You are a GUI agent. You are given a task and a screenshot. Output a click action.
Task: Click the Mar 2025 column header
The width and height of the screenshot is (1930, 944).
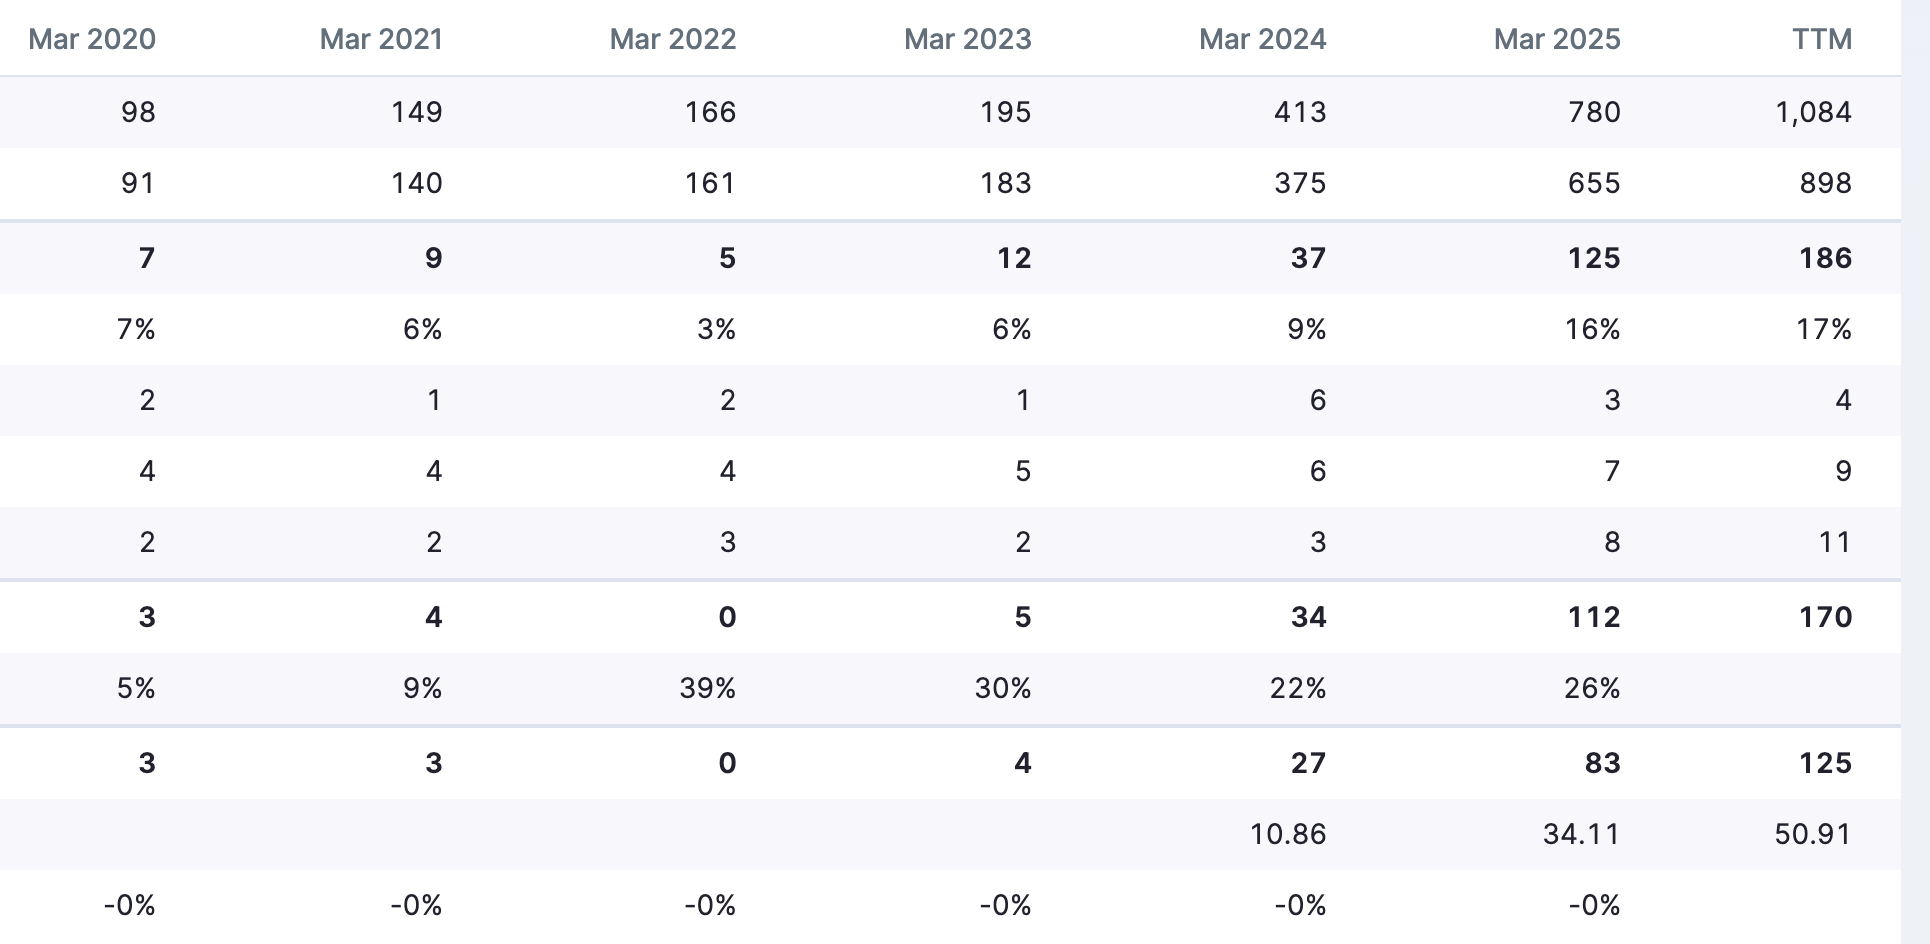click(1557, 39)
